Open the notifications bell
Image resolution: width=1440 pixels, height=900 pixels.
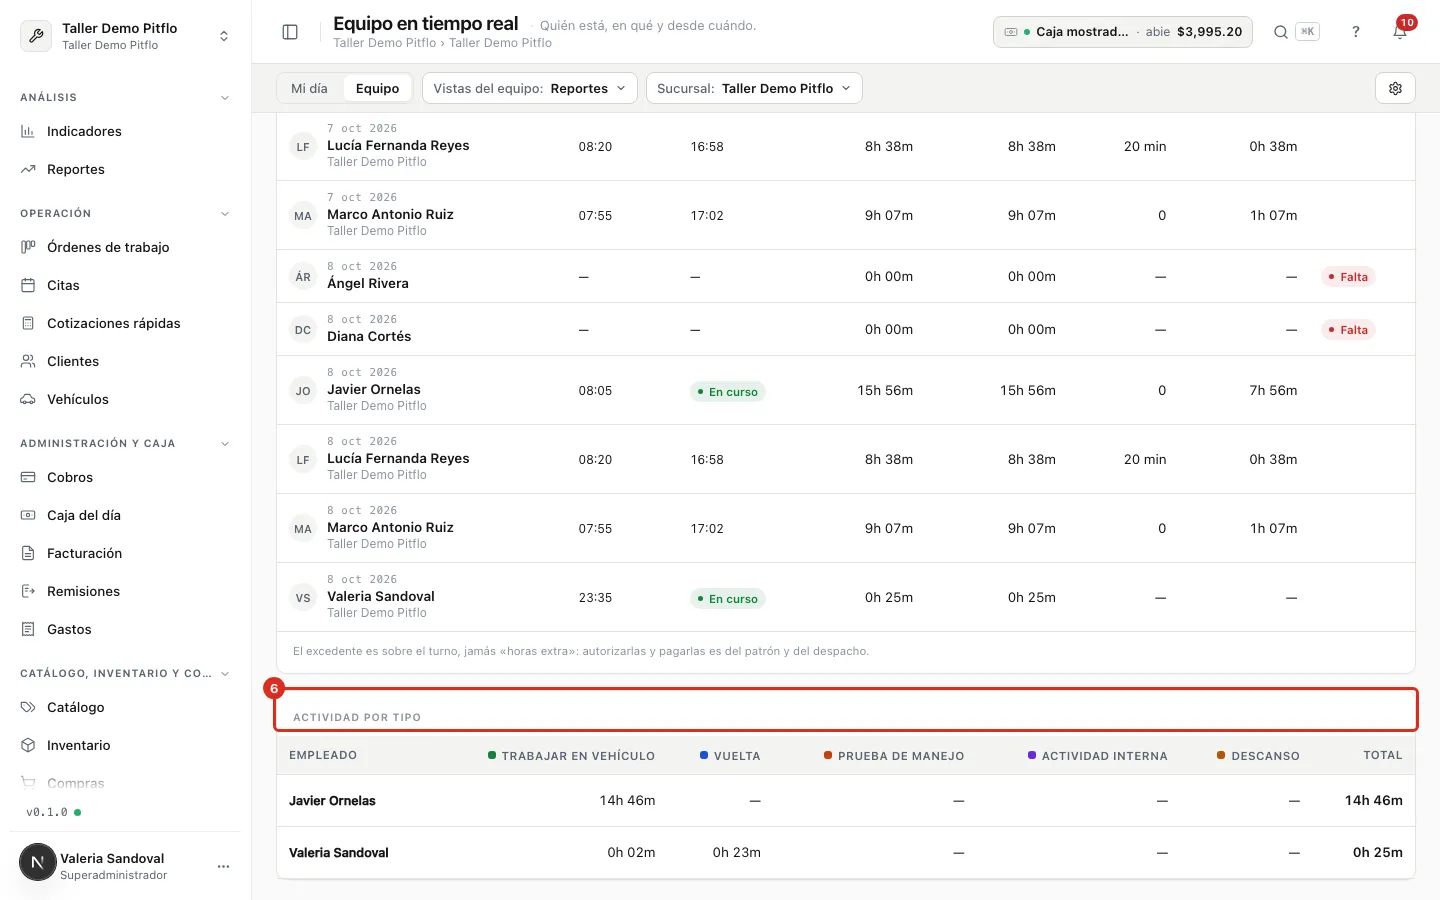[x=1400, y=32]
